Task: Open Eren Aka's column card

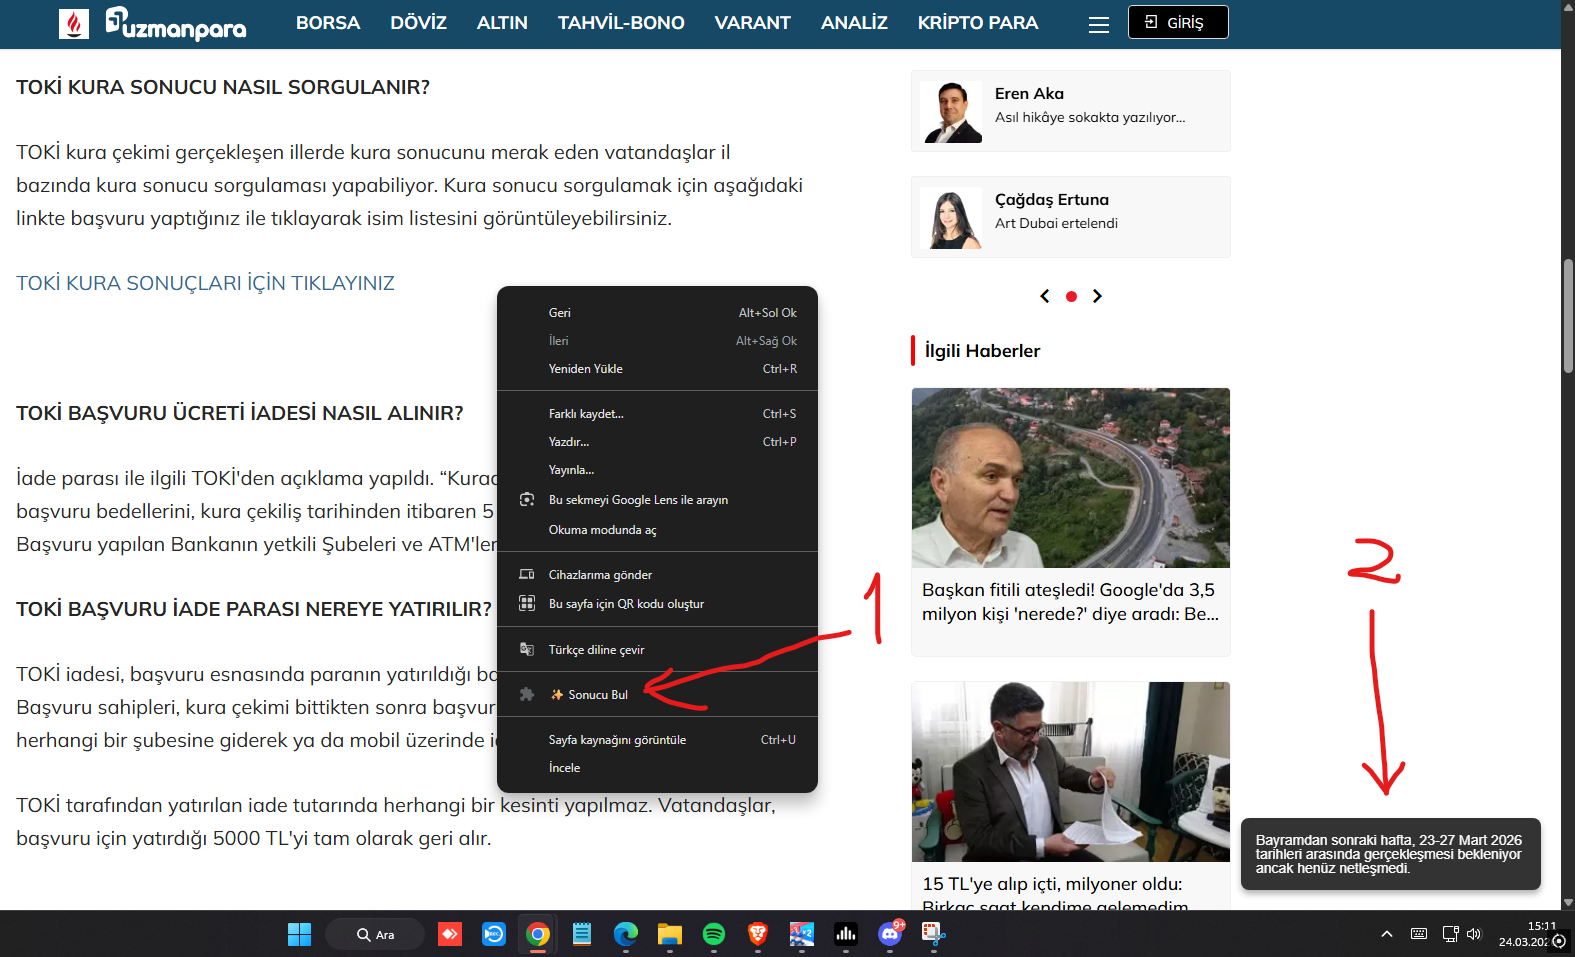Action: [x=1071, y=111]
